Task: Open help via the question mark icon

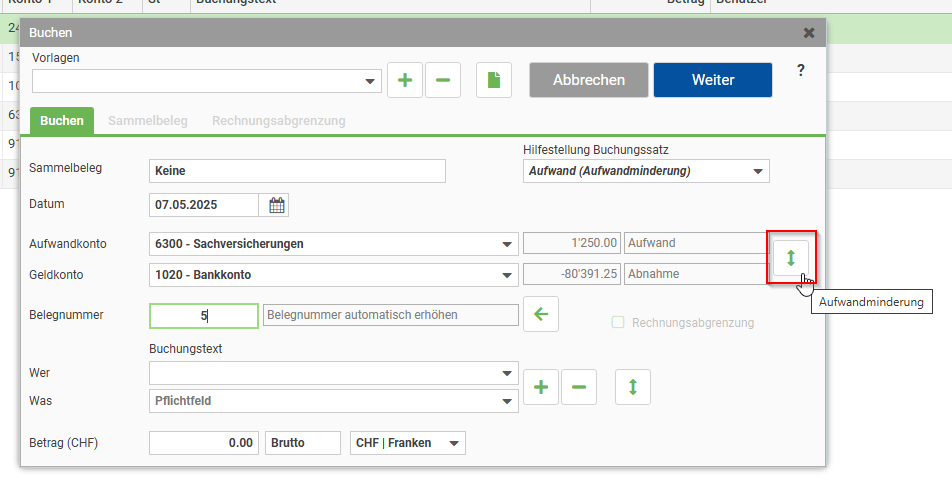Action: click(x=800, y=70)
